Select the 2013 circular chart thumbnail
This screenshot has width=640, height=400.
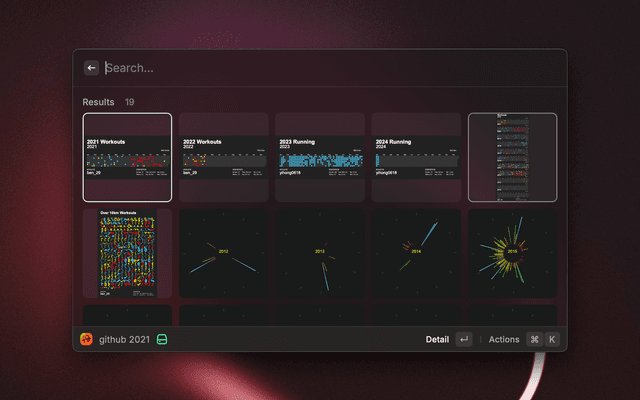point(320,253)
